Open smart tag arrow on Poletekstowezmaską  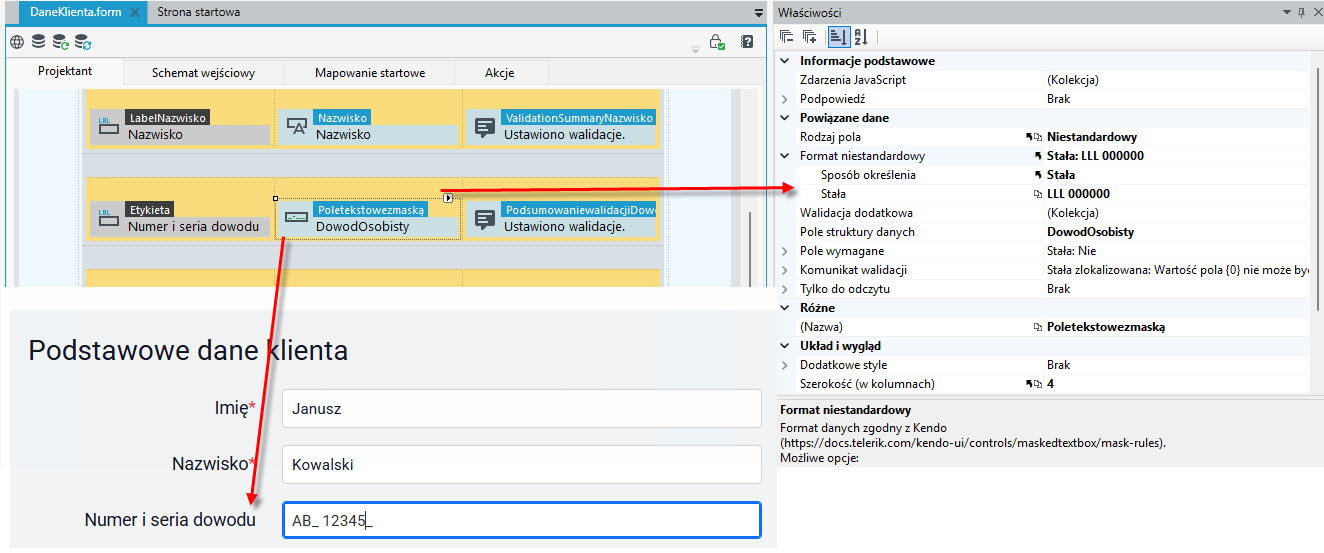click(448, 198)
